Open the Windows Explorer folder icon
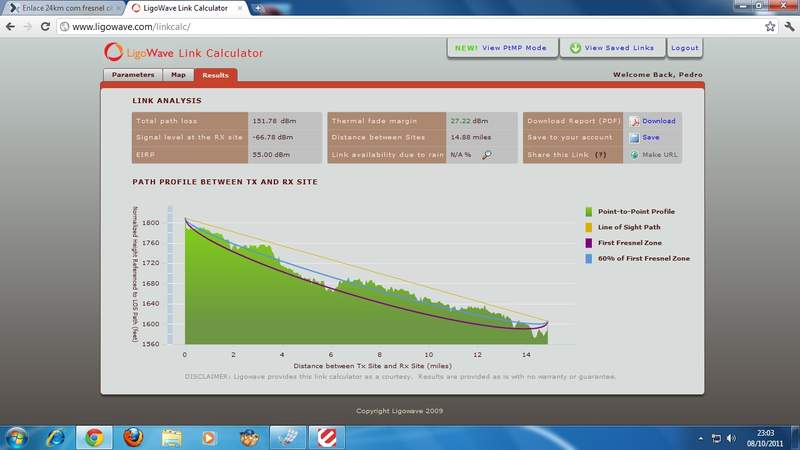Viewport: 800px width, 450px height. pos(171,438)
